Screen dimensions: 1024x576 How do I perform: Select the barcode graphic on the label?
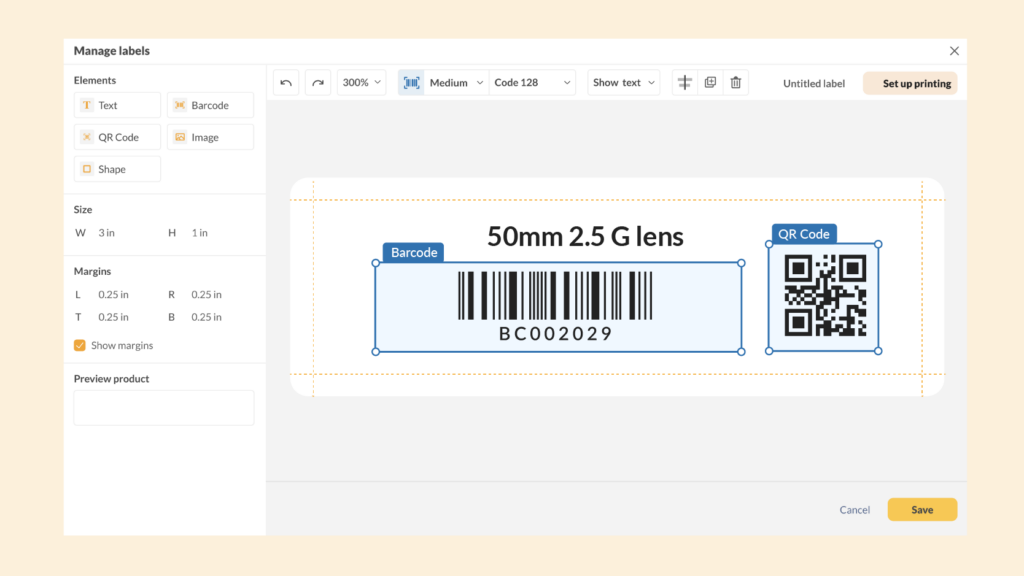[x=555, y=296]
